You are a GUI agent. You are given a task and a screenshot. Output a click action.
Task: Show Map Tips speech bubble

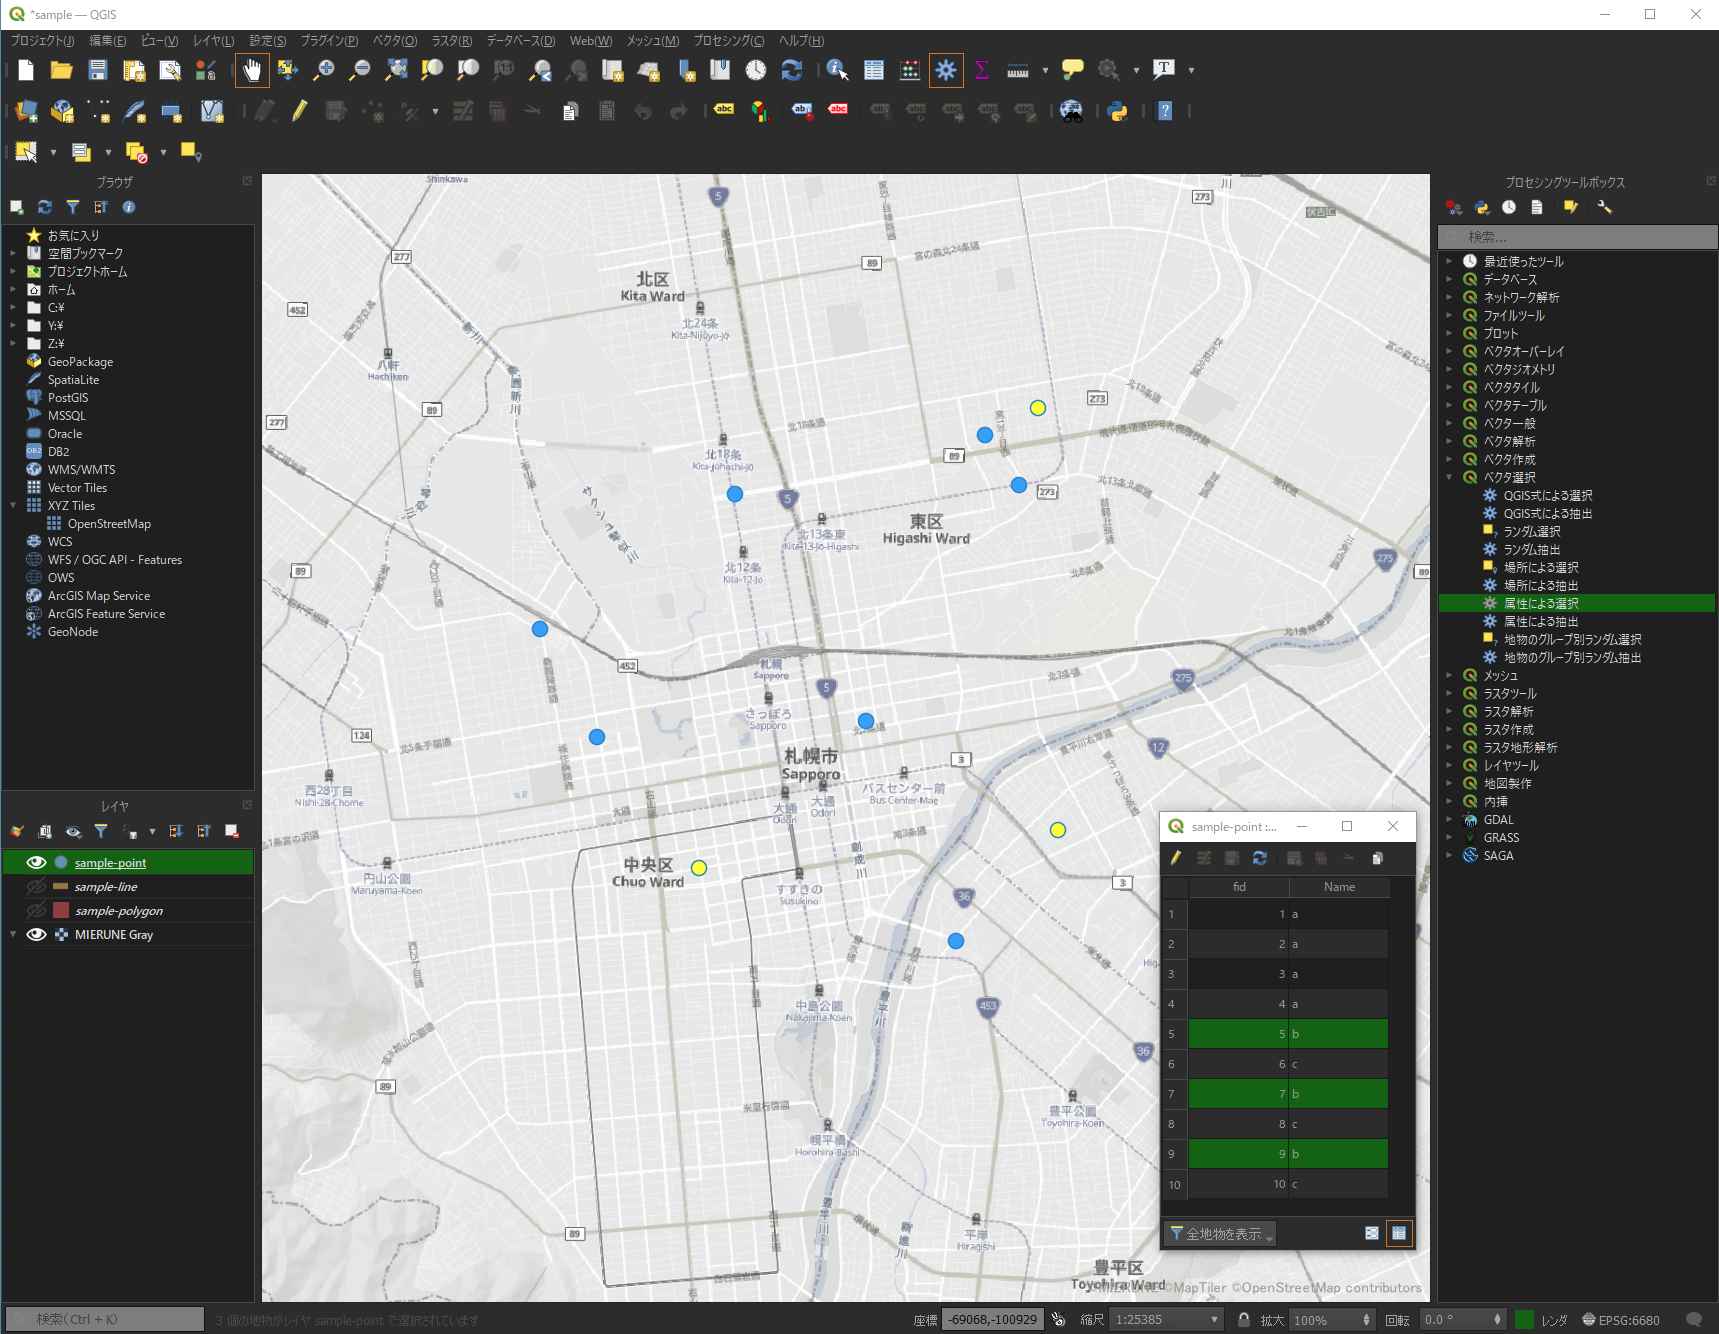tap(1072, 70)
